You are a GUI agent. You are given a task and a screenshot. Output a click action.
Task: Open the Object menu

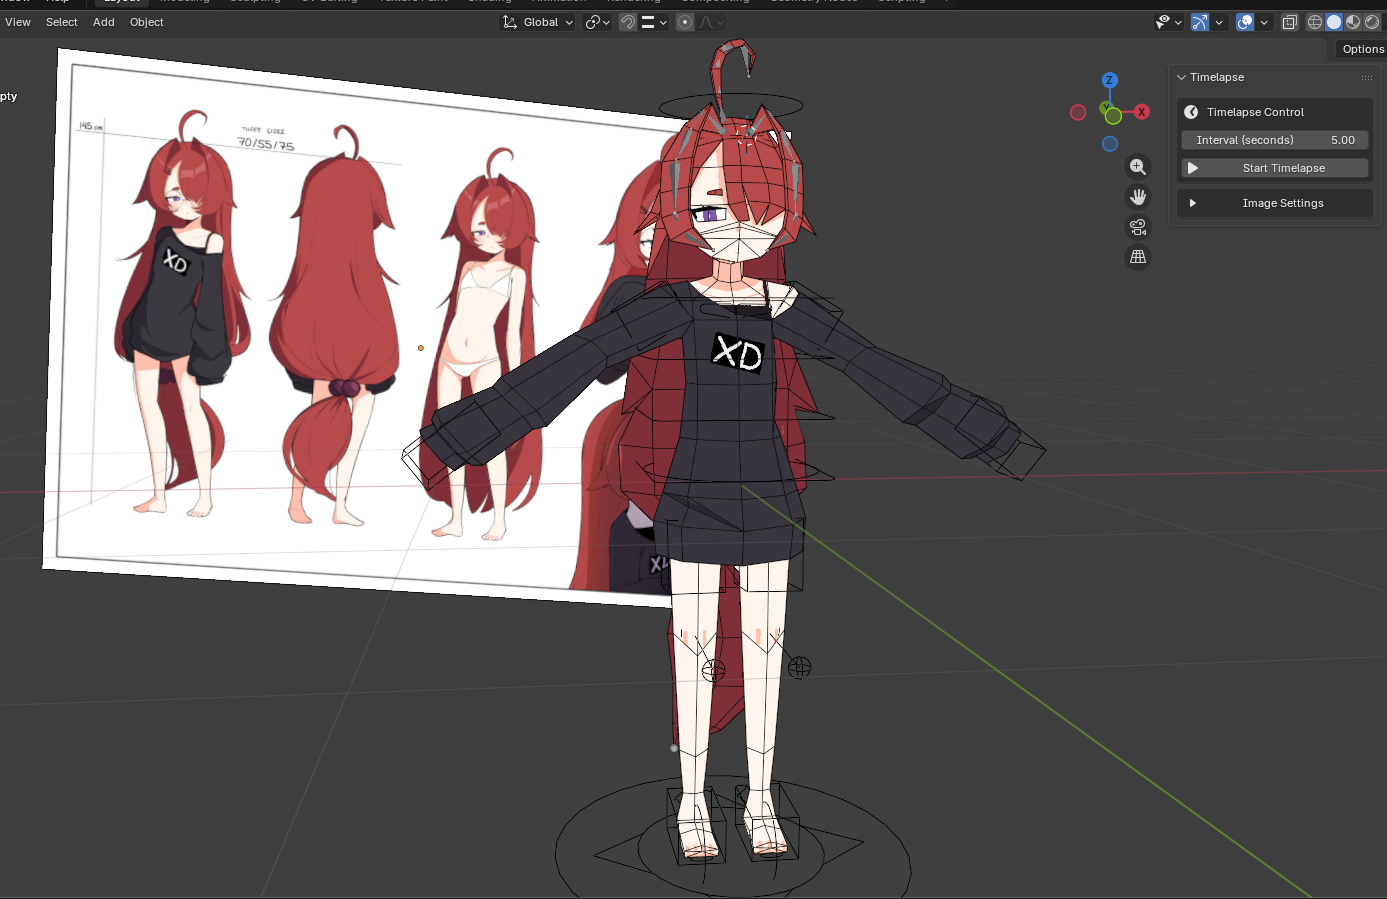point(147,22)
